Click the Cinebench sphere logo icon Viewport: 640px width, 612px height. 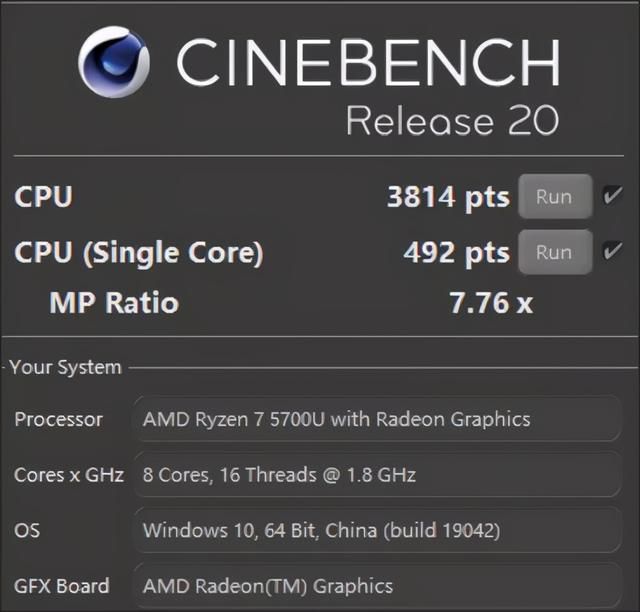(x=114, y=62)
